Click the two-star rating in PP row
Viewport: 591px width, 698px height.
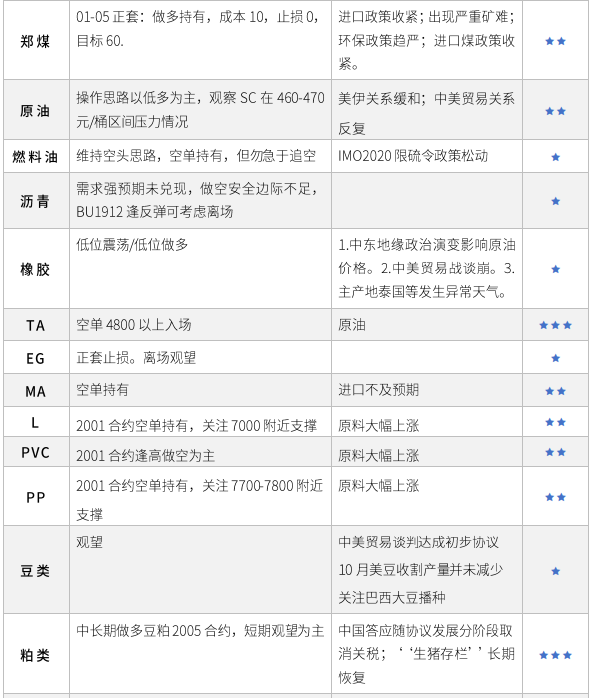coord(555,497)
